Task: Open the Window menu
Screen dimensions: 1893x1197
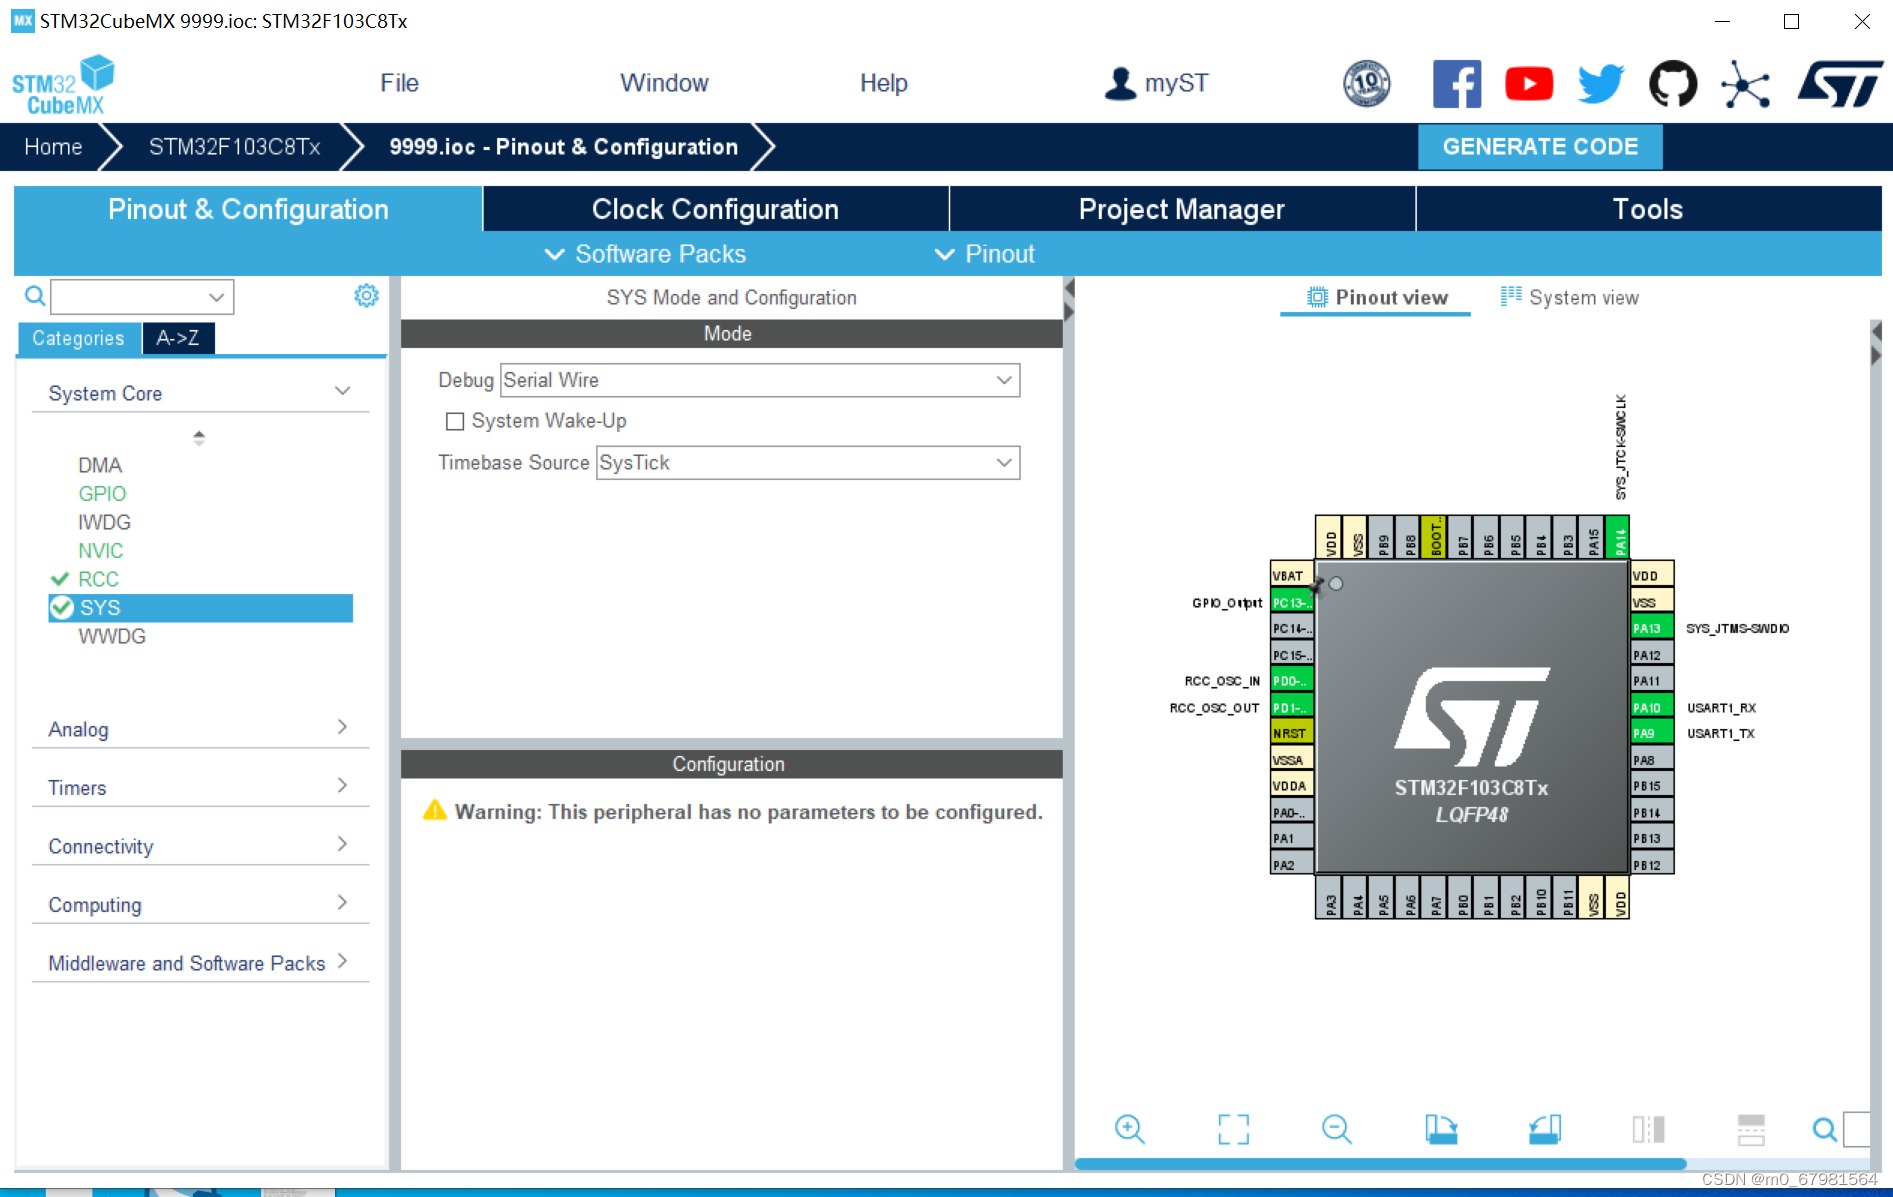Action: pyautogui.click(x=664, y=83)
